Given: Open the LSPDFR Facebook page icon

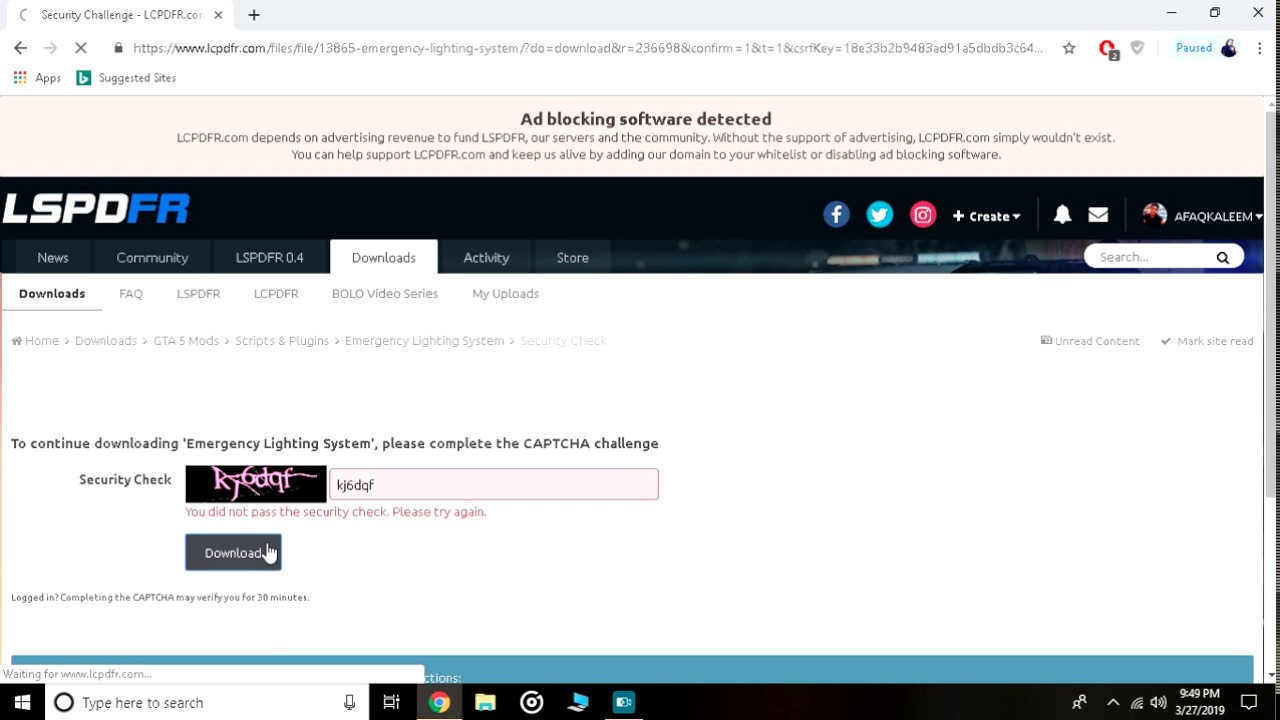Looking at the screenshot, I should tap(836, 215).
